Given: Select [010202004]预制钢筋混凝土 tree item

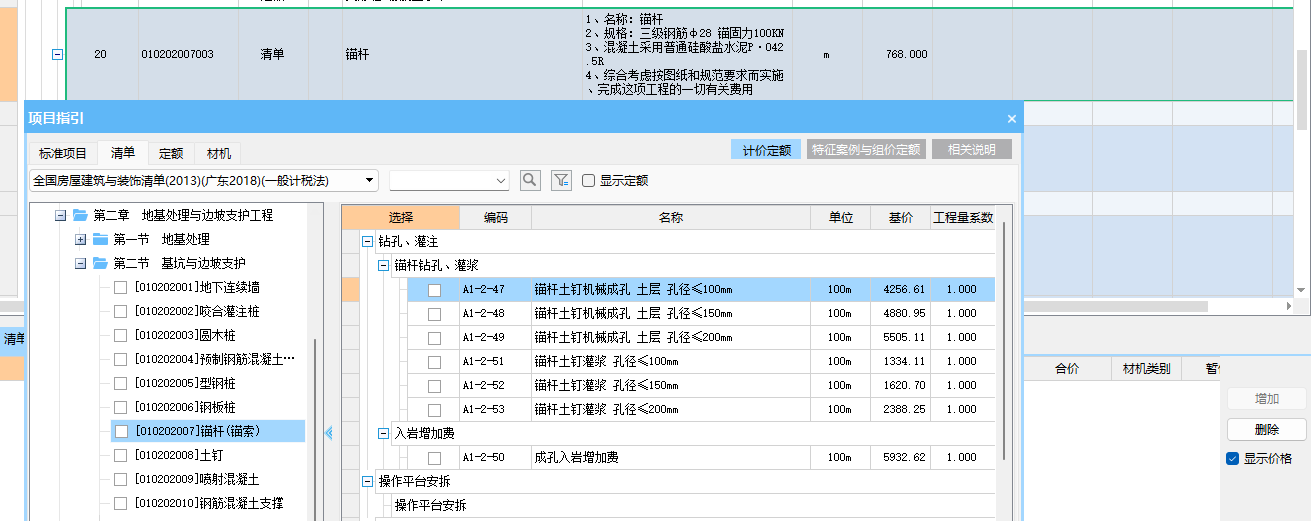Looking at the screenshot, I should [214, 359].
